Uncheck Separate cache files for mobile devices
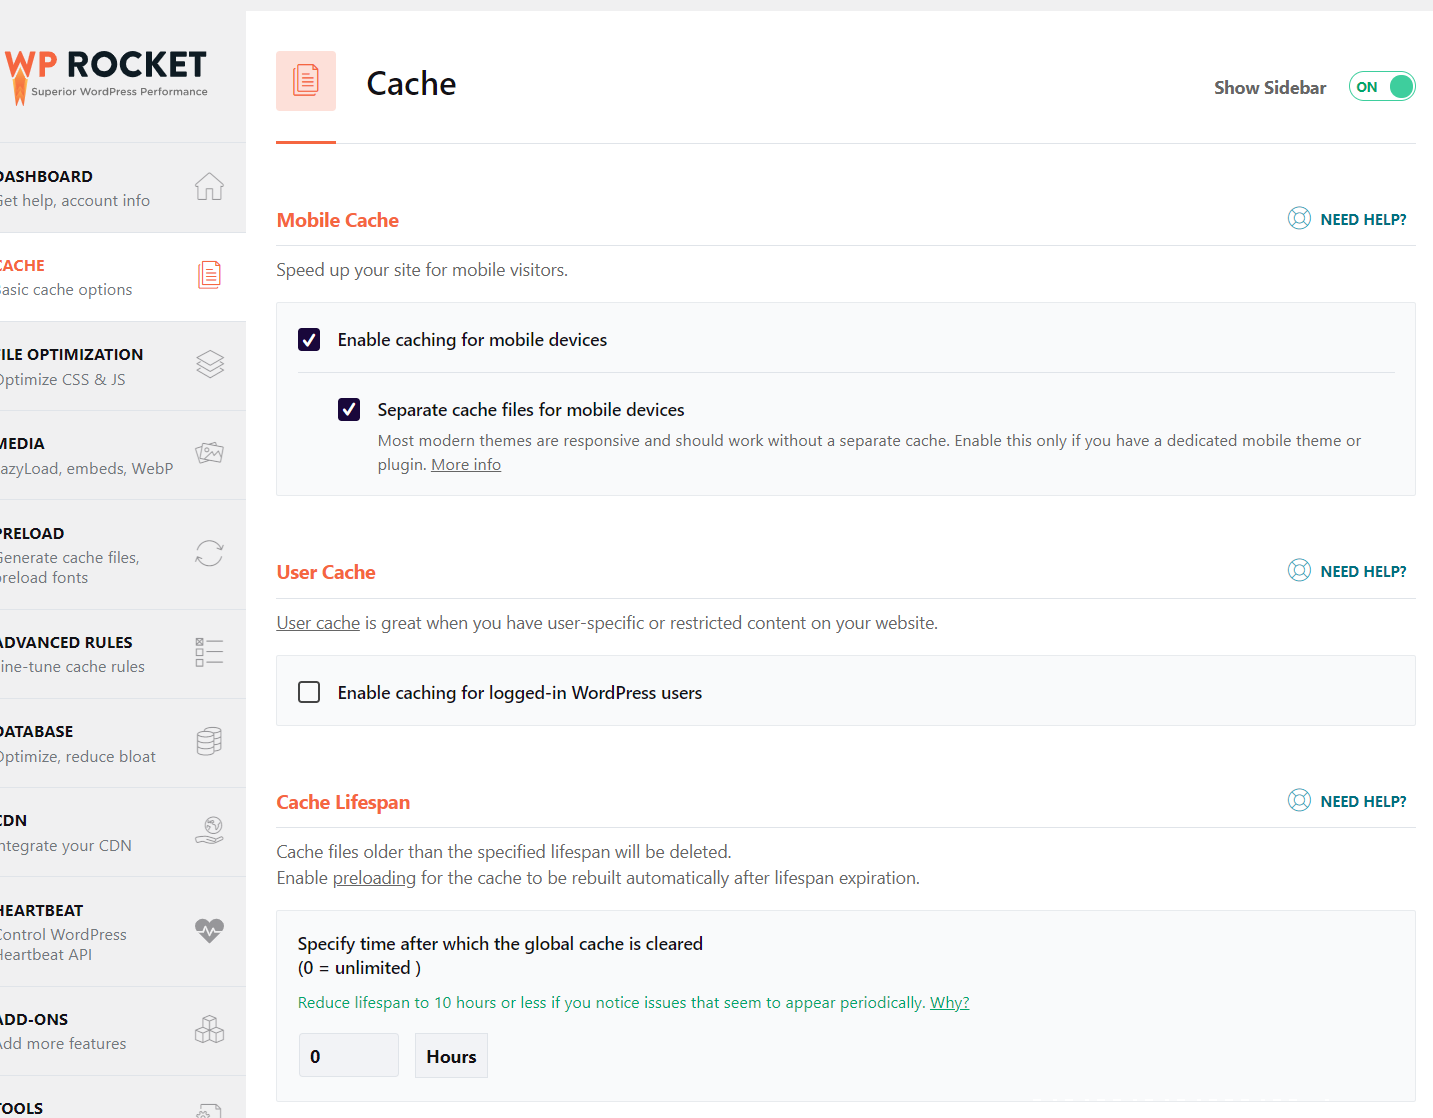 pyautogui.click(x=349, y=409)
